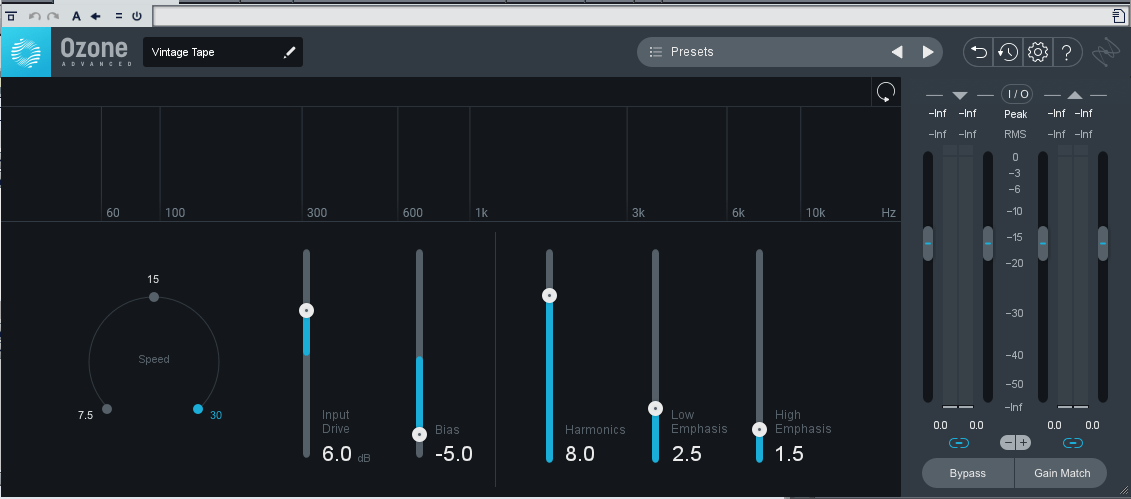Click the Harmonics slider handle

[549, 296]
